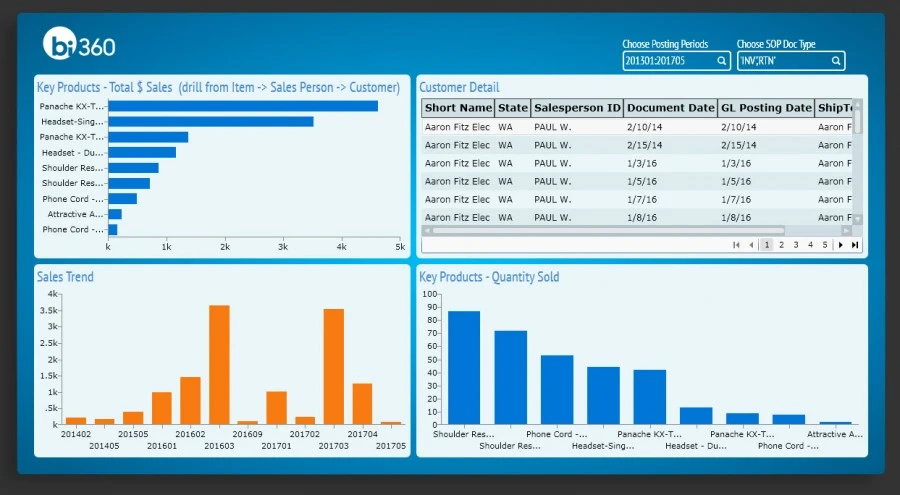Open page 2 of Customer Detail
The image size is (900, 495).
pos(782,245)
